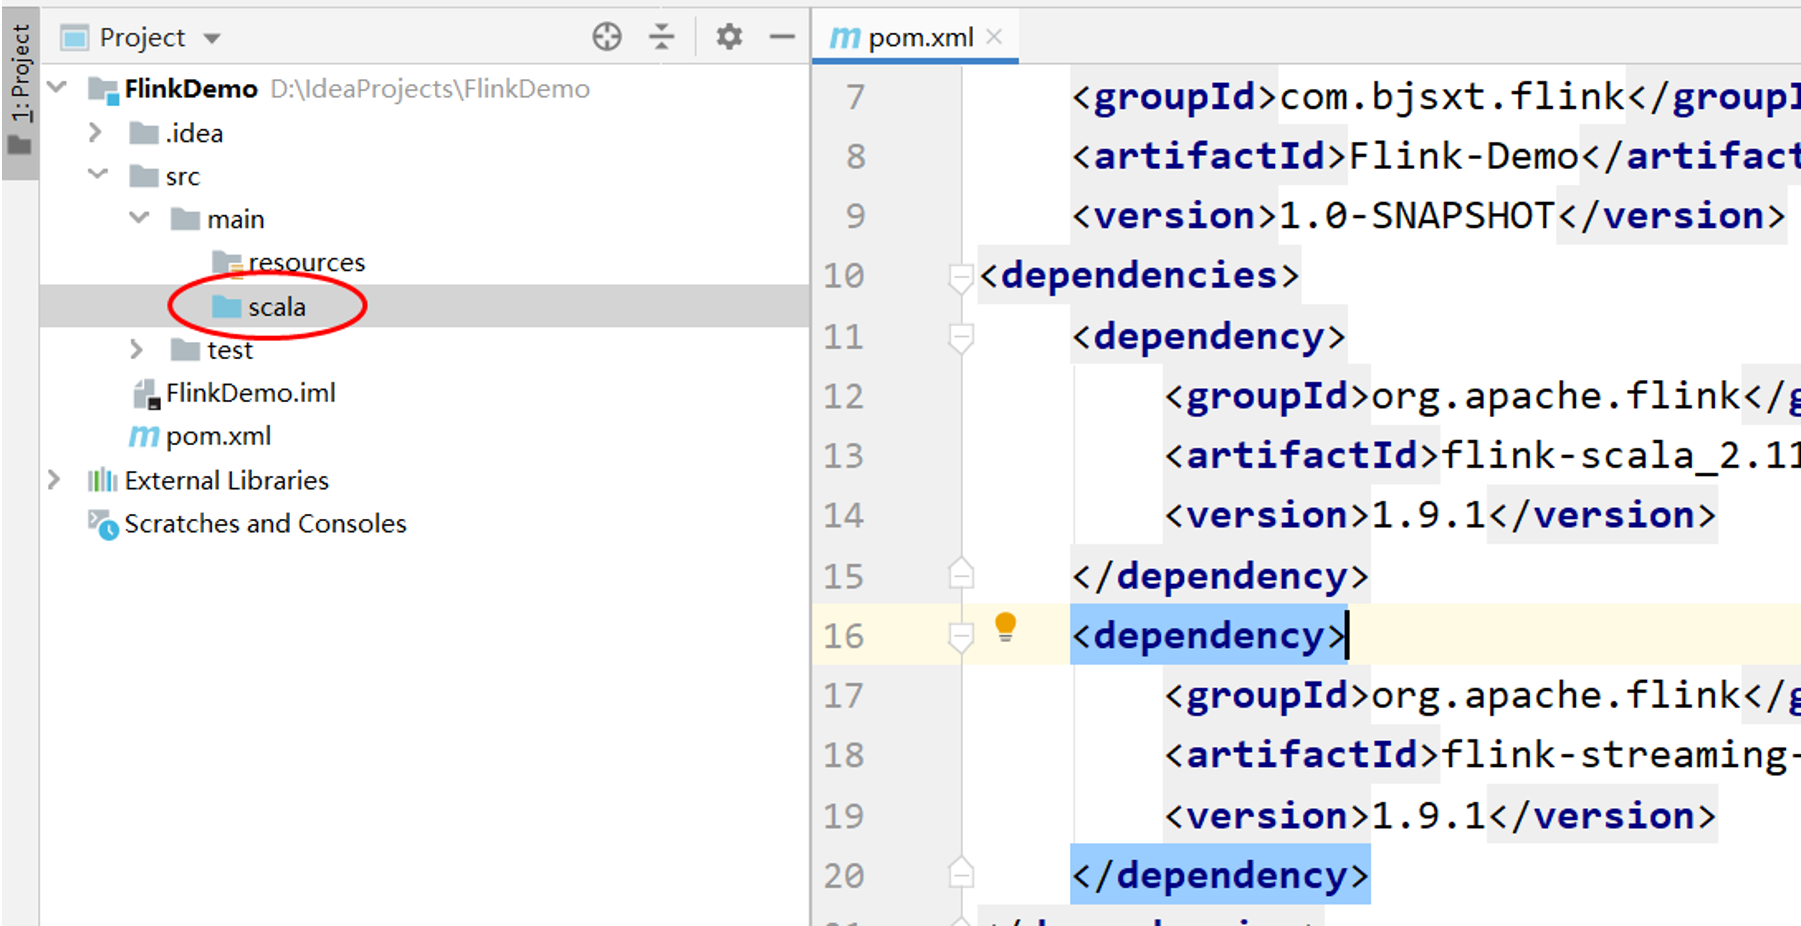Click version 1.9.1 on line 14

1428,515
